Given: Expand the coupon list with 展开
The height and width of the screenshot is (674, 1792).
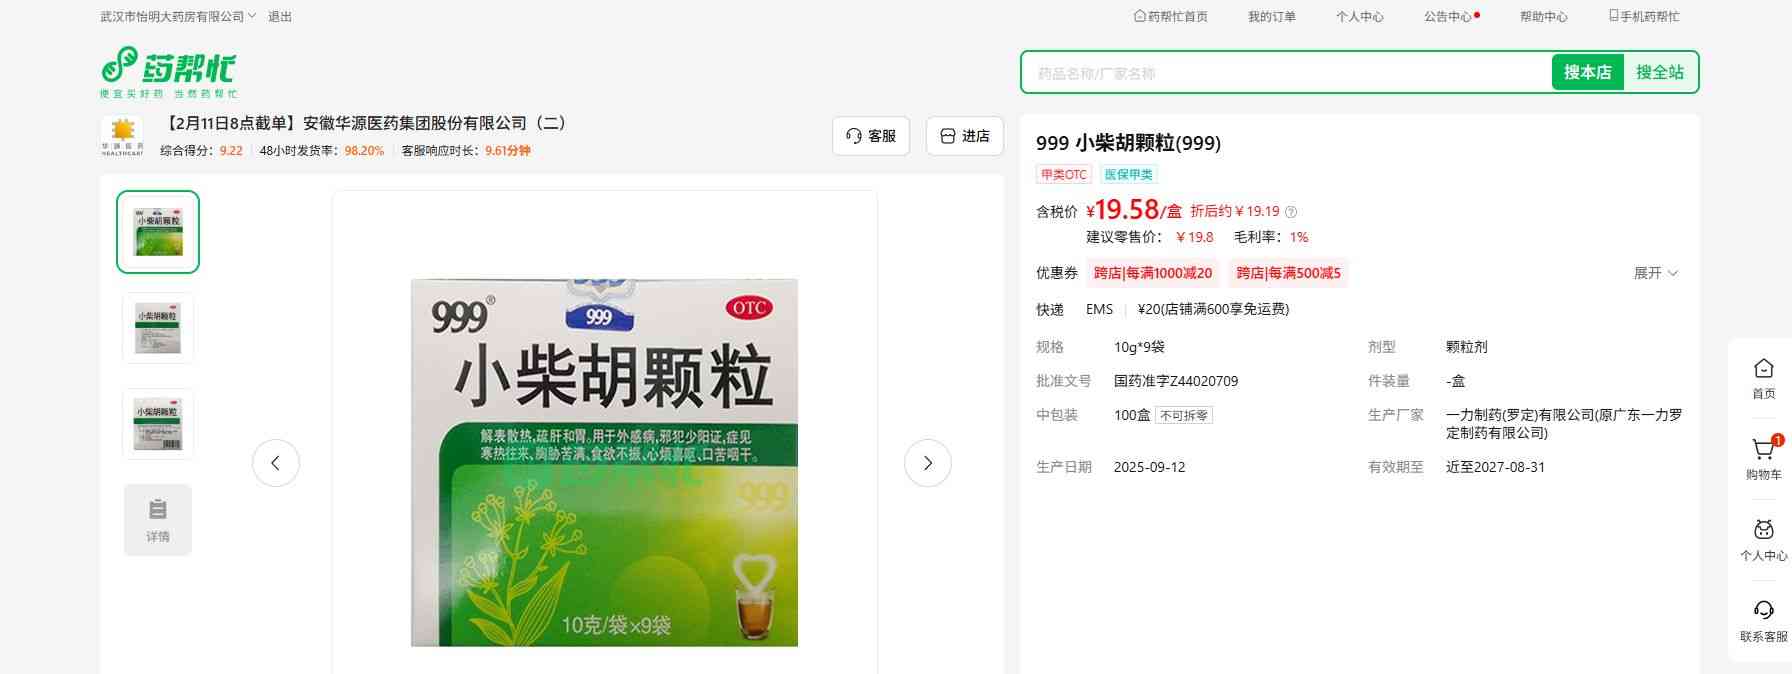Looking at the screenshot, I should tap(1655, 273).
